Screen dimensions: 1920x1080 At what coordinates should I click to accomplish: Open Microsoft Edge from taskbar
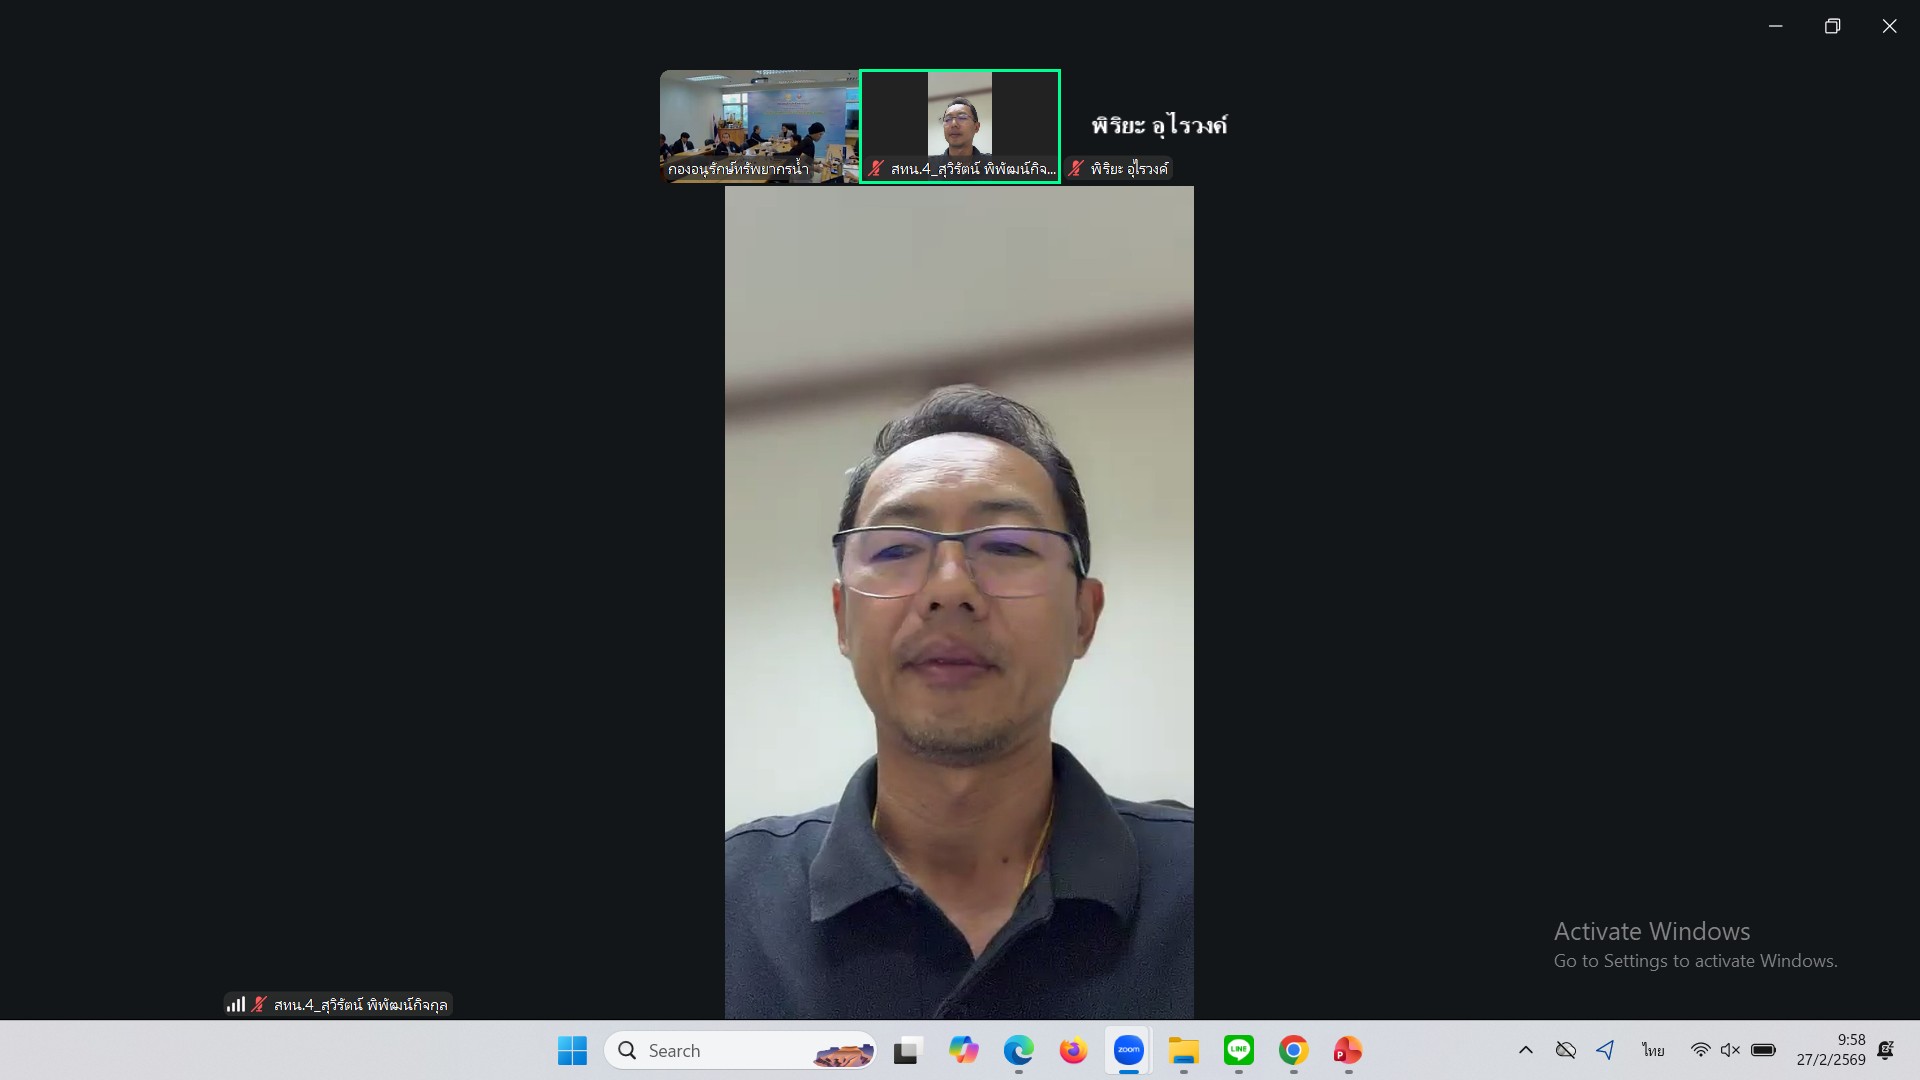point(1018,1050)
